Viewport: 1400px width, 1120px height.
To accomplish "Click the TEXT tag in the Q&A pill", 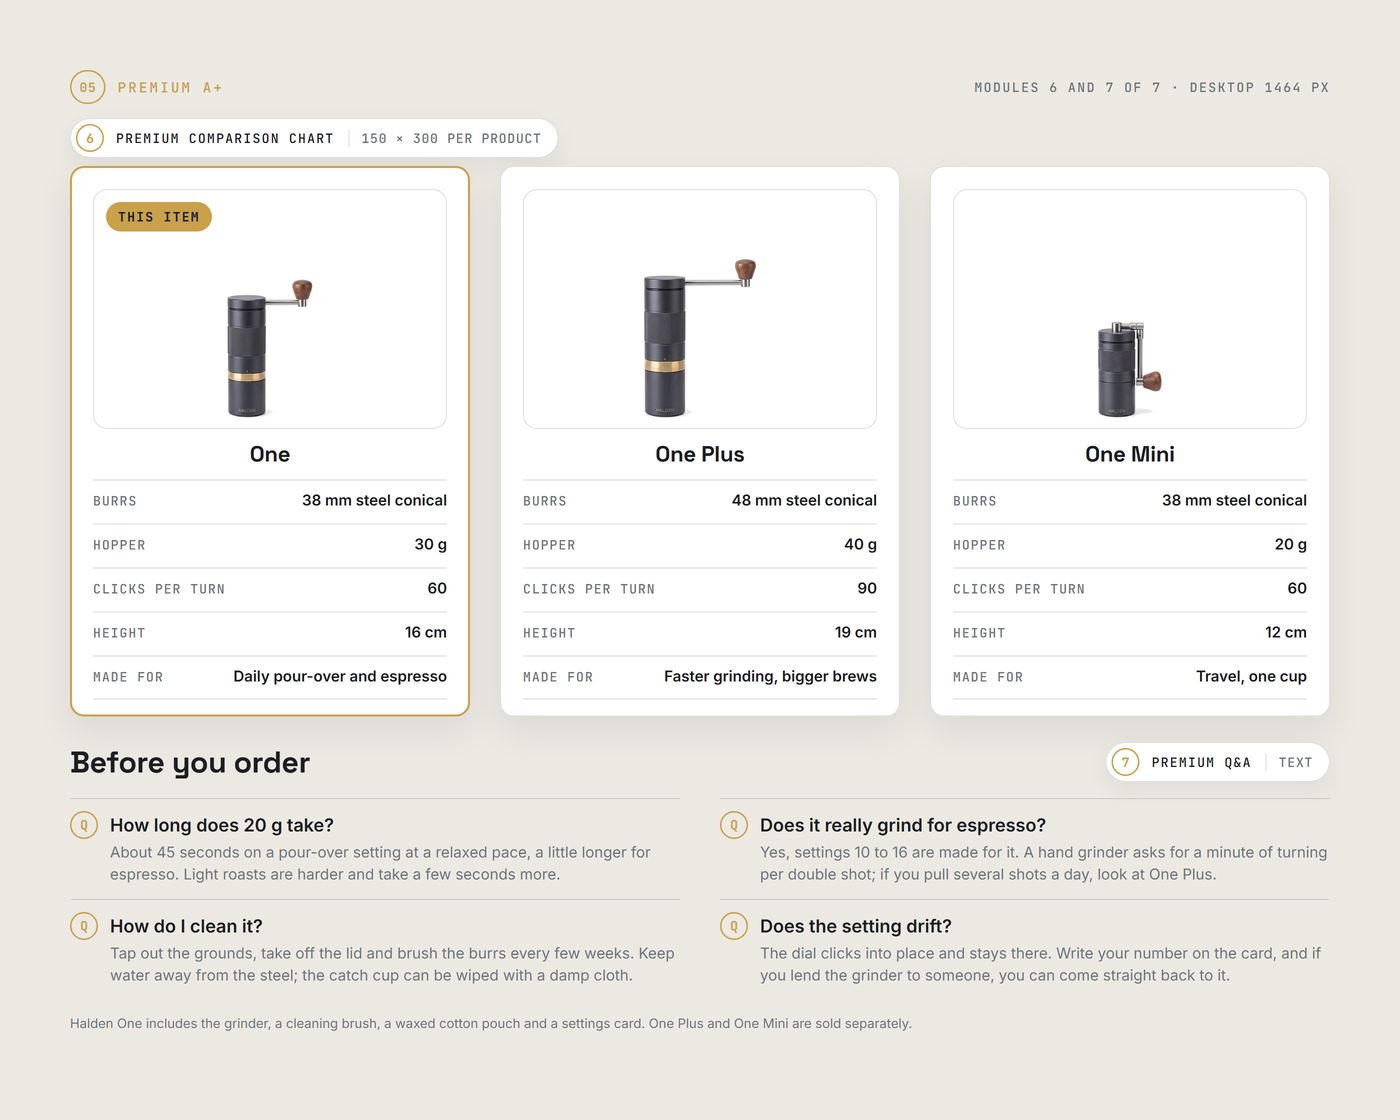I will [1295, 762].
